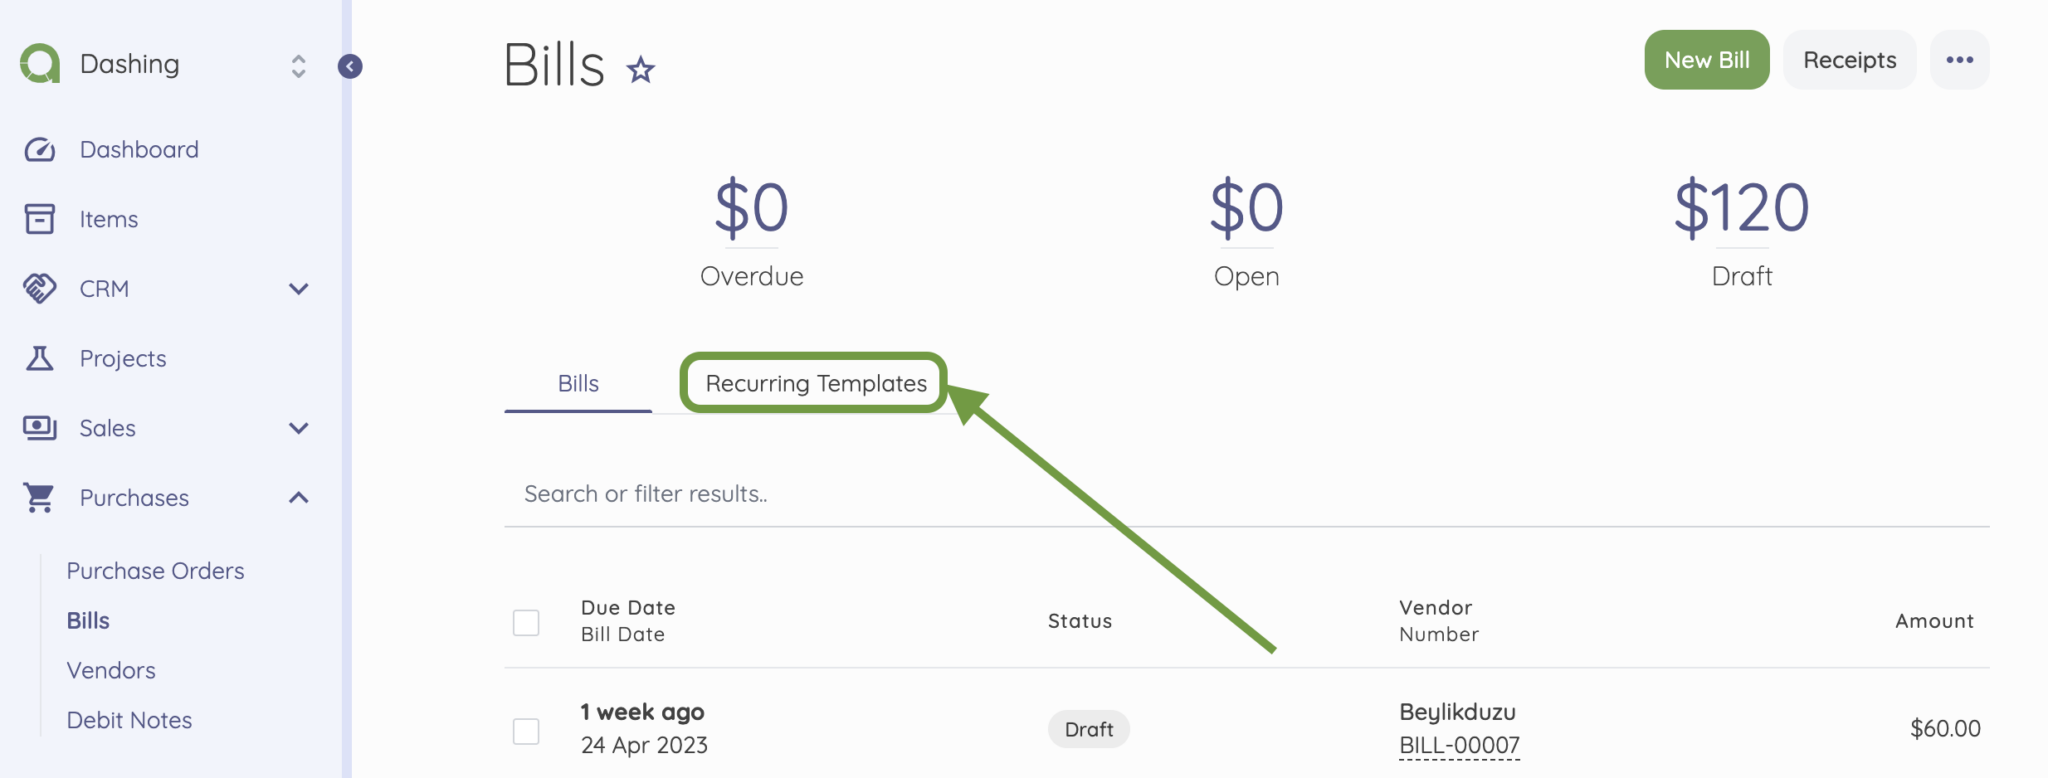Tick the checkbox for the draft bill row
The height and width of the screenshot is (778, 2048).
coord(526,732)
